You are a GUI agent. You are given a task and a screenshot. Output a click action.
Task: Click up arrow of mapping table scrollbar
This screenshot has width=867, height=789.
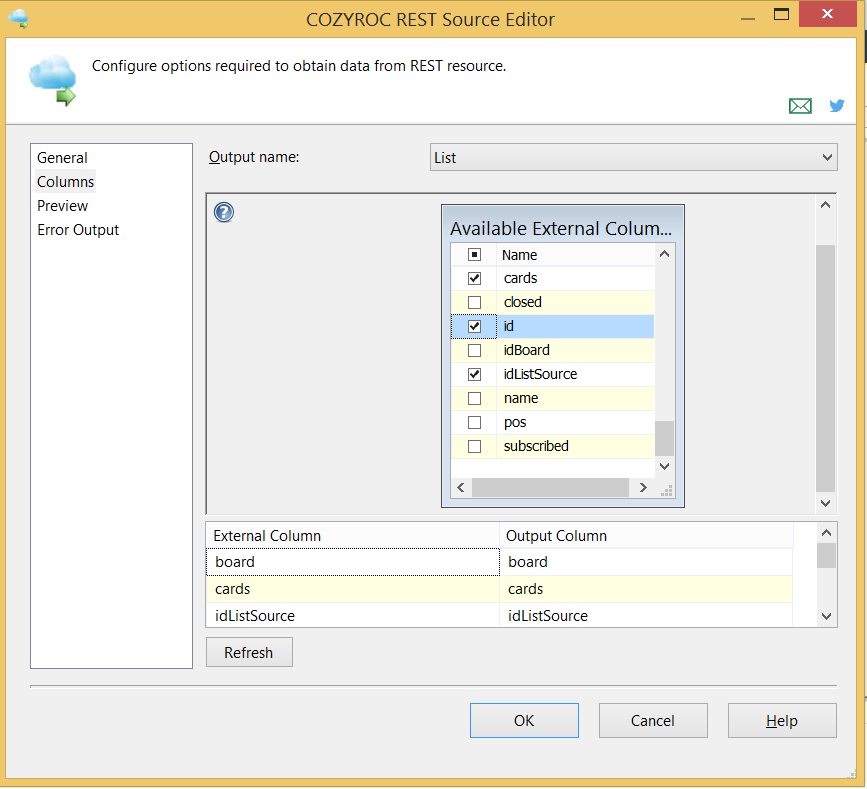point(827,532)
